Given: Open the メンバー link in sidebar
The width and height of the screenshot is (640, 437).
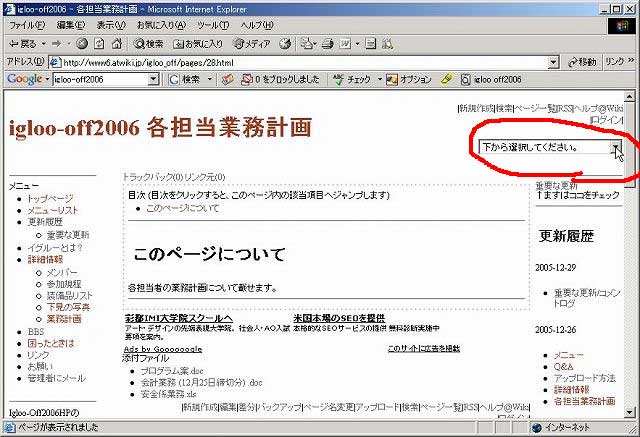Looking at the screenshot, I should [x=62, y=273].
